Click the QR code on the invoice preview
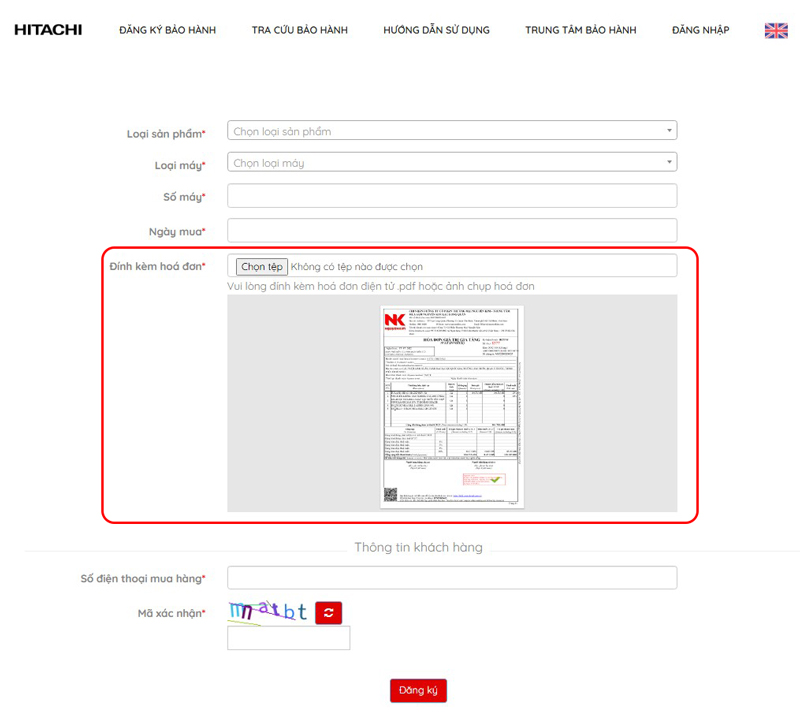Image resolution: width=800 pixels, height=727 pixels. coord(390,495)
